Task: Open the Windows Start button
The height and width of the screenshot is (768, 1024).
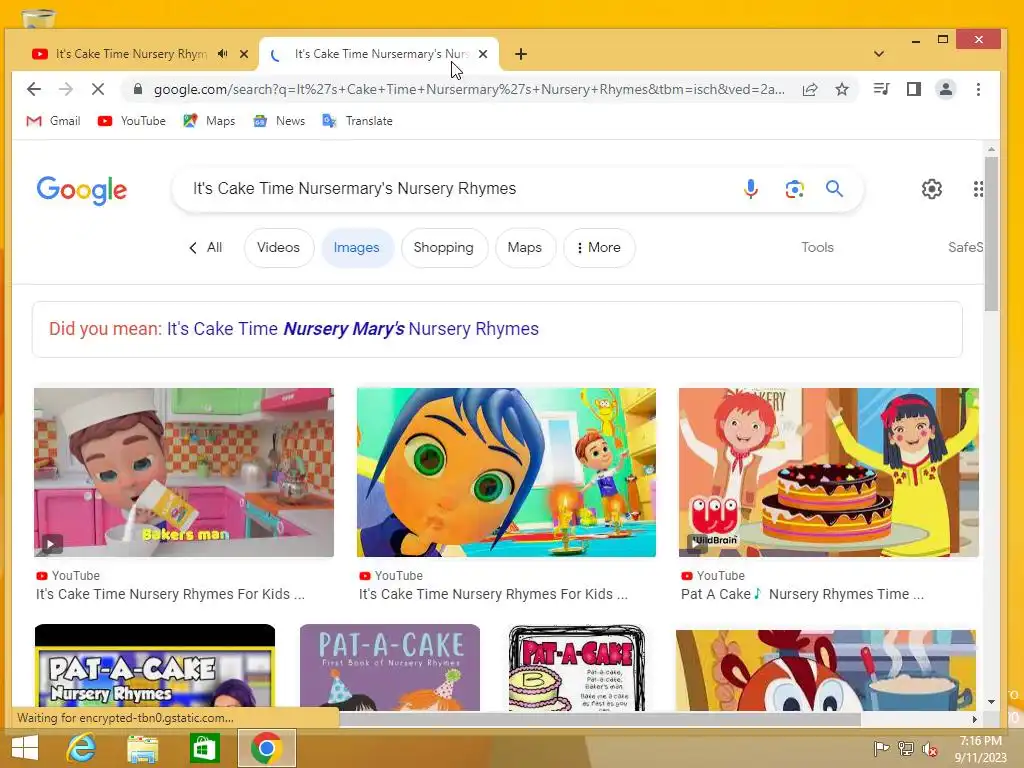Action: tap(25, 748)
